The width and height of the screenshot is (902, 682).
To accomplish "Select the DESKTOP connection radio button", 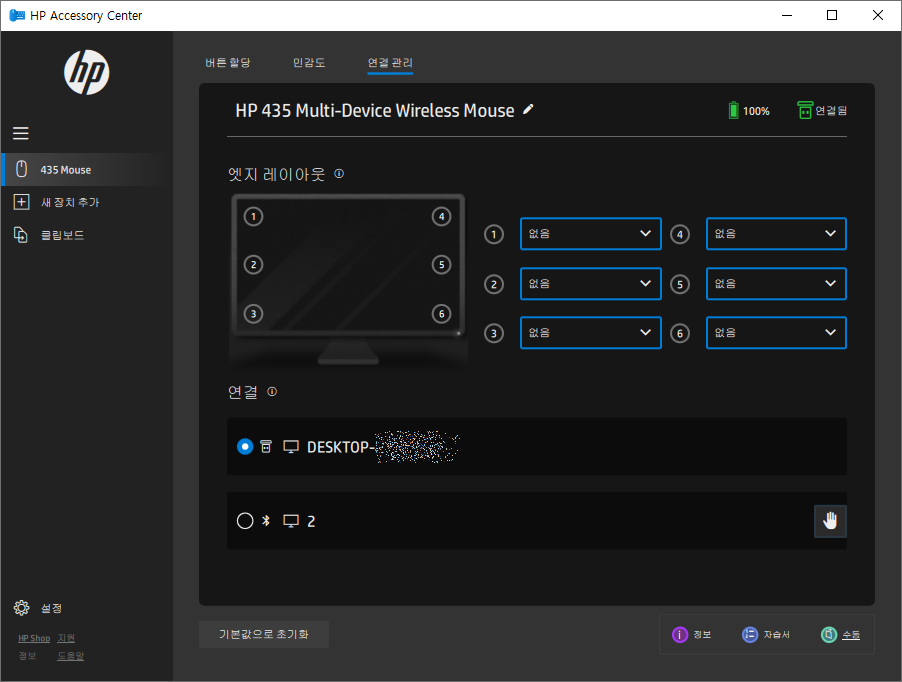I will click(245, 447).
